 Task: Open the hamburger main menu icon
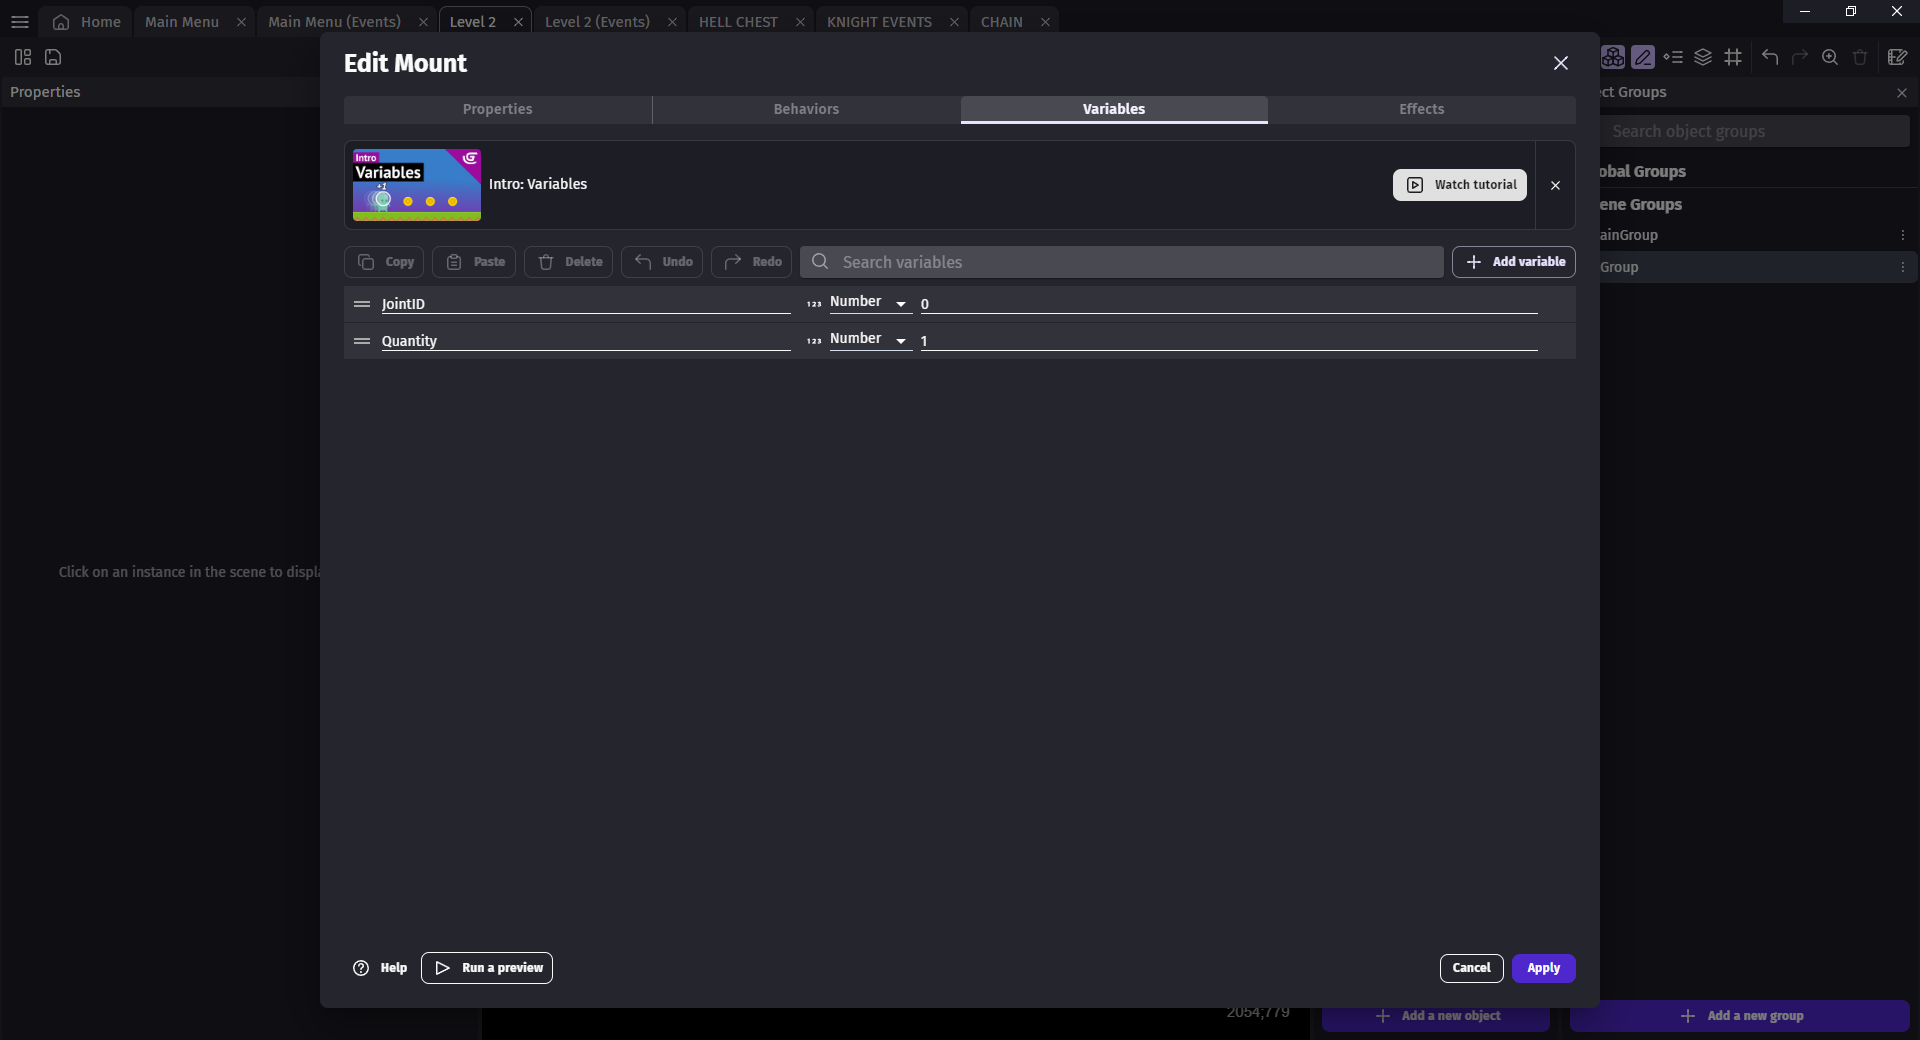coord(20,22)
